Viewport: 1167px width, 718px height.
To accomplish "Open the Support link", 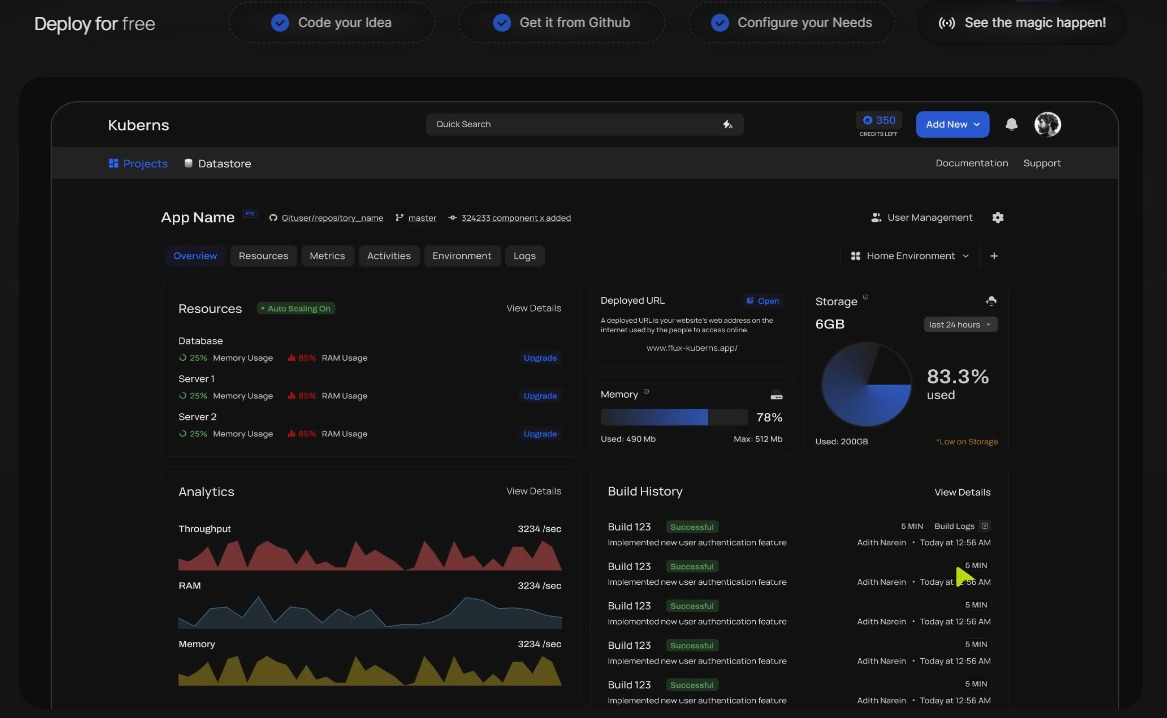I will 1042,163.
